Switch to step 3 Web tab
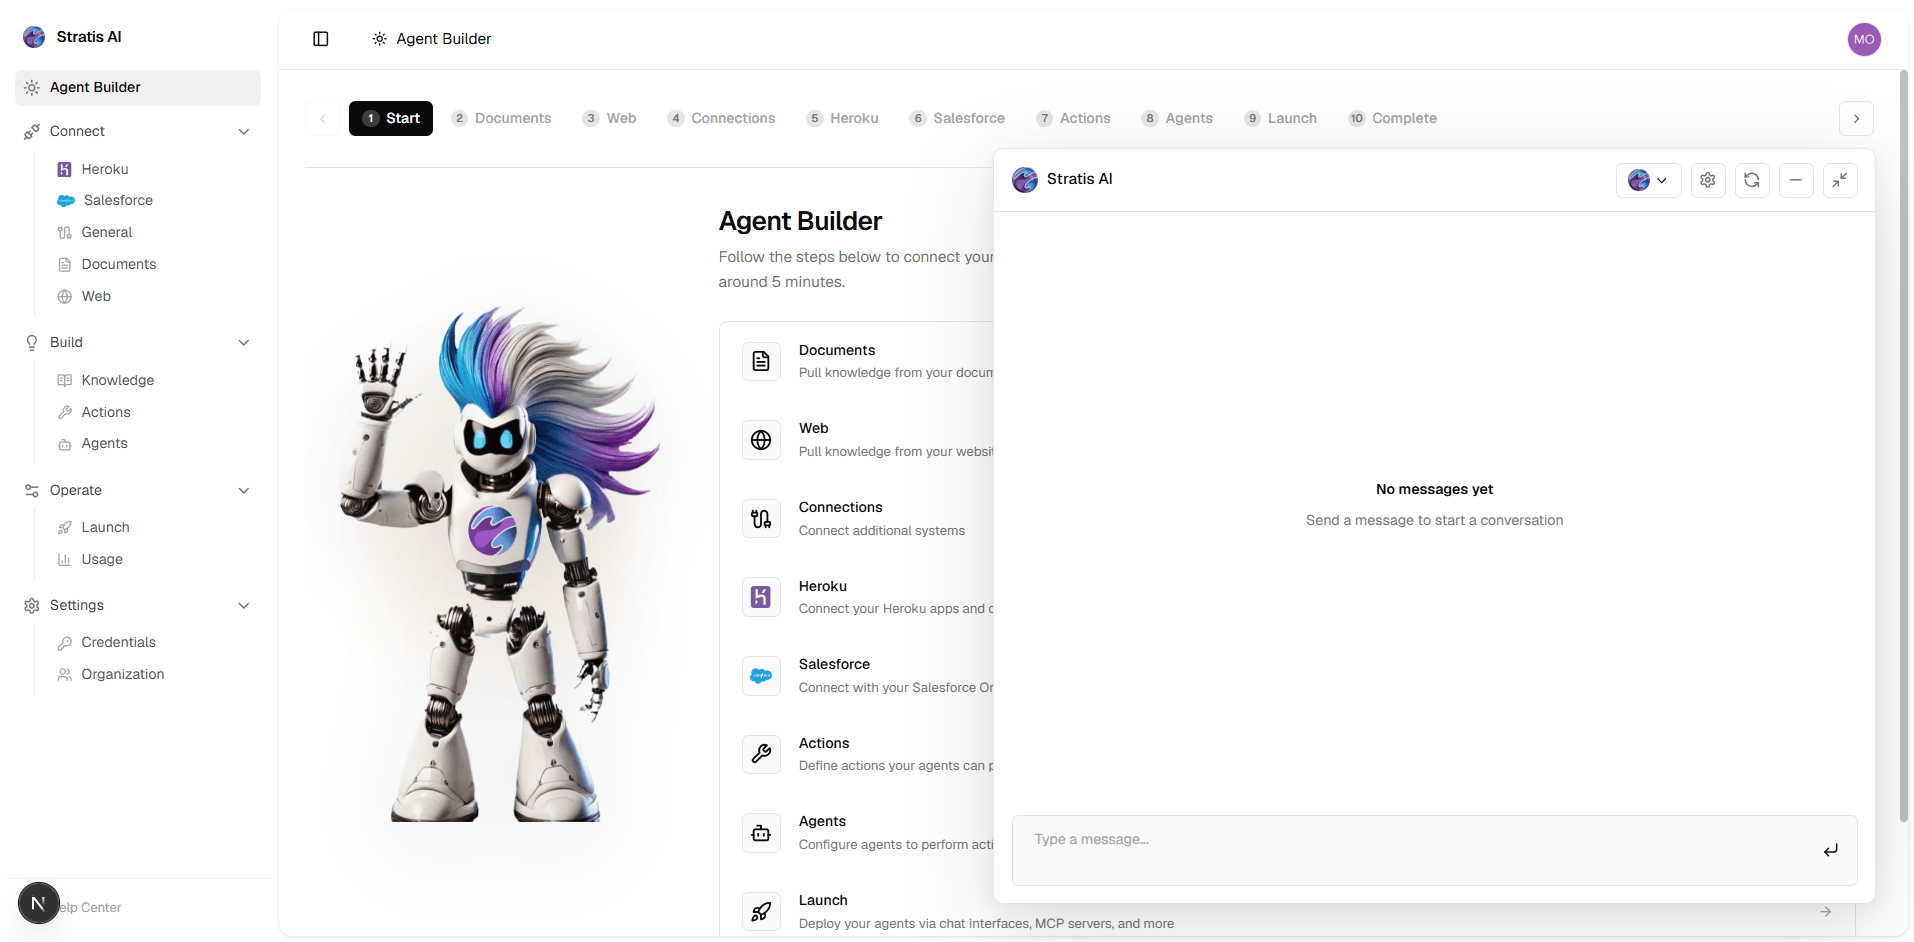This screenshot has height=942, width=1914. click(x=610, y=118)
